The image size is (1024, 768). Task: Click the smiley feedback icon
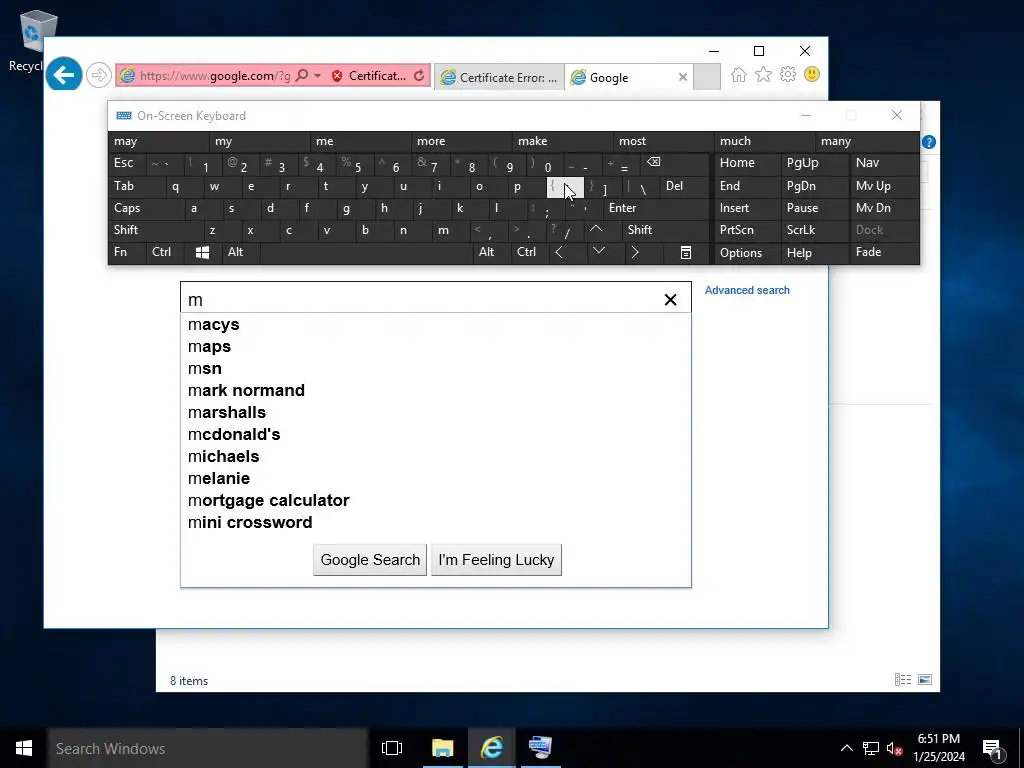point(812,74)
